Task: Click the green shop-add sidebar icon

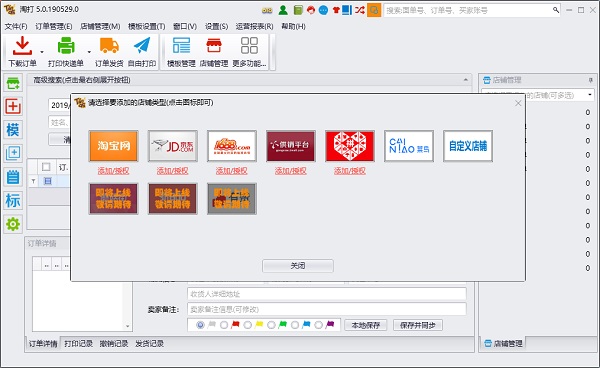Action: pos(13,83)
